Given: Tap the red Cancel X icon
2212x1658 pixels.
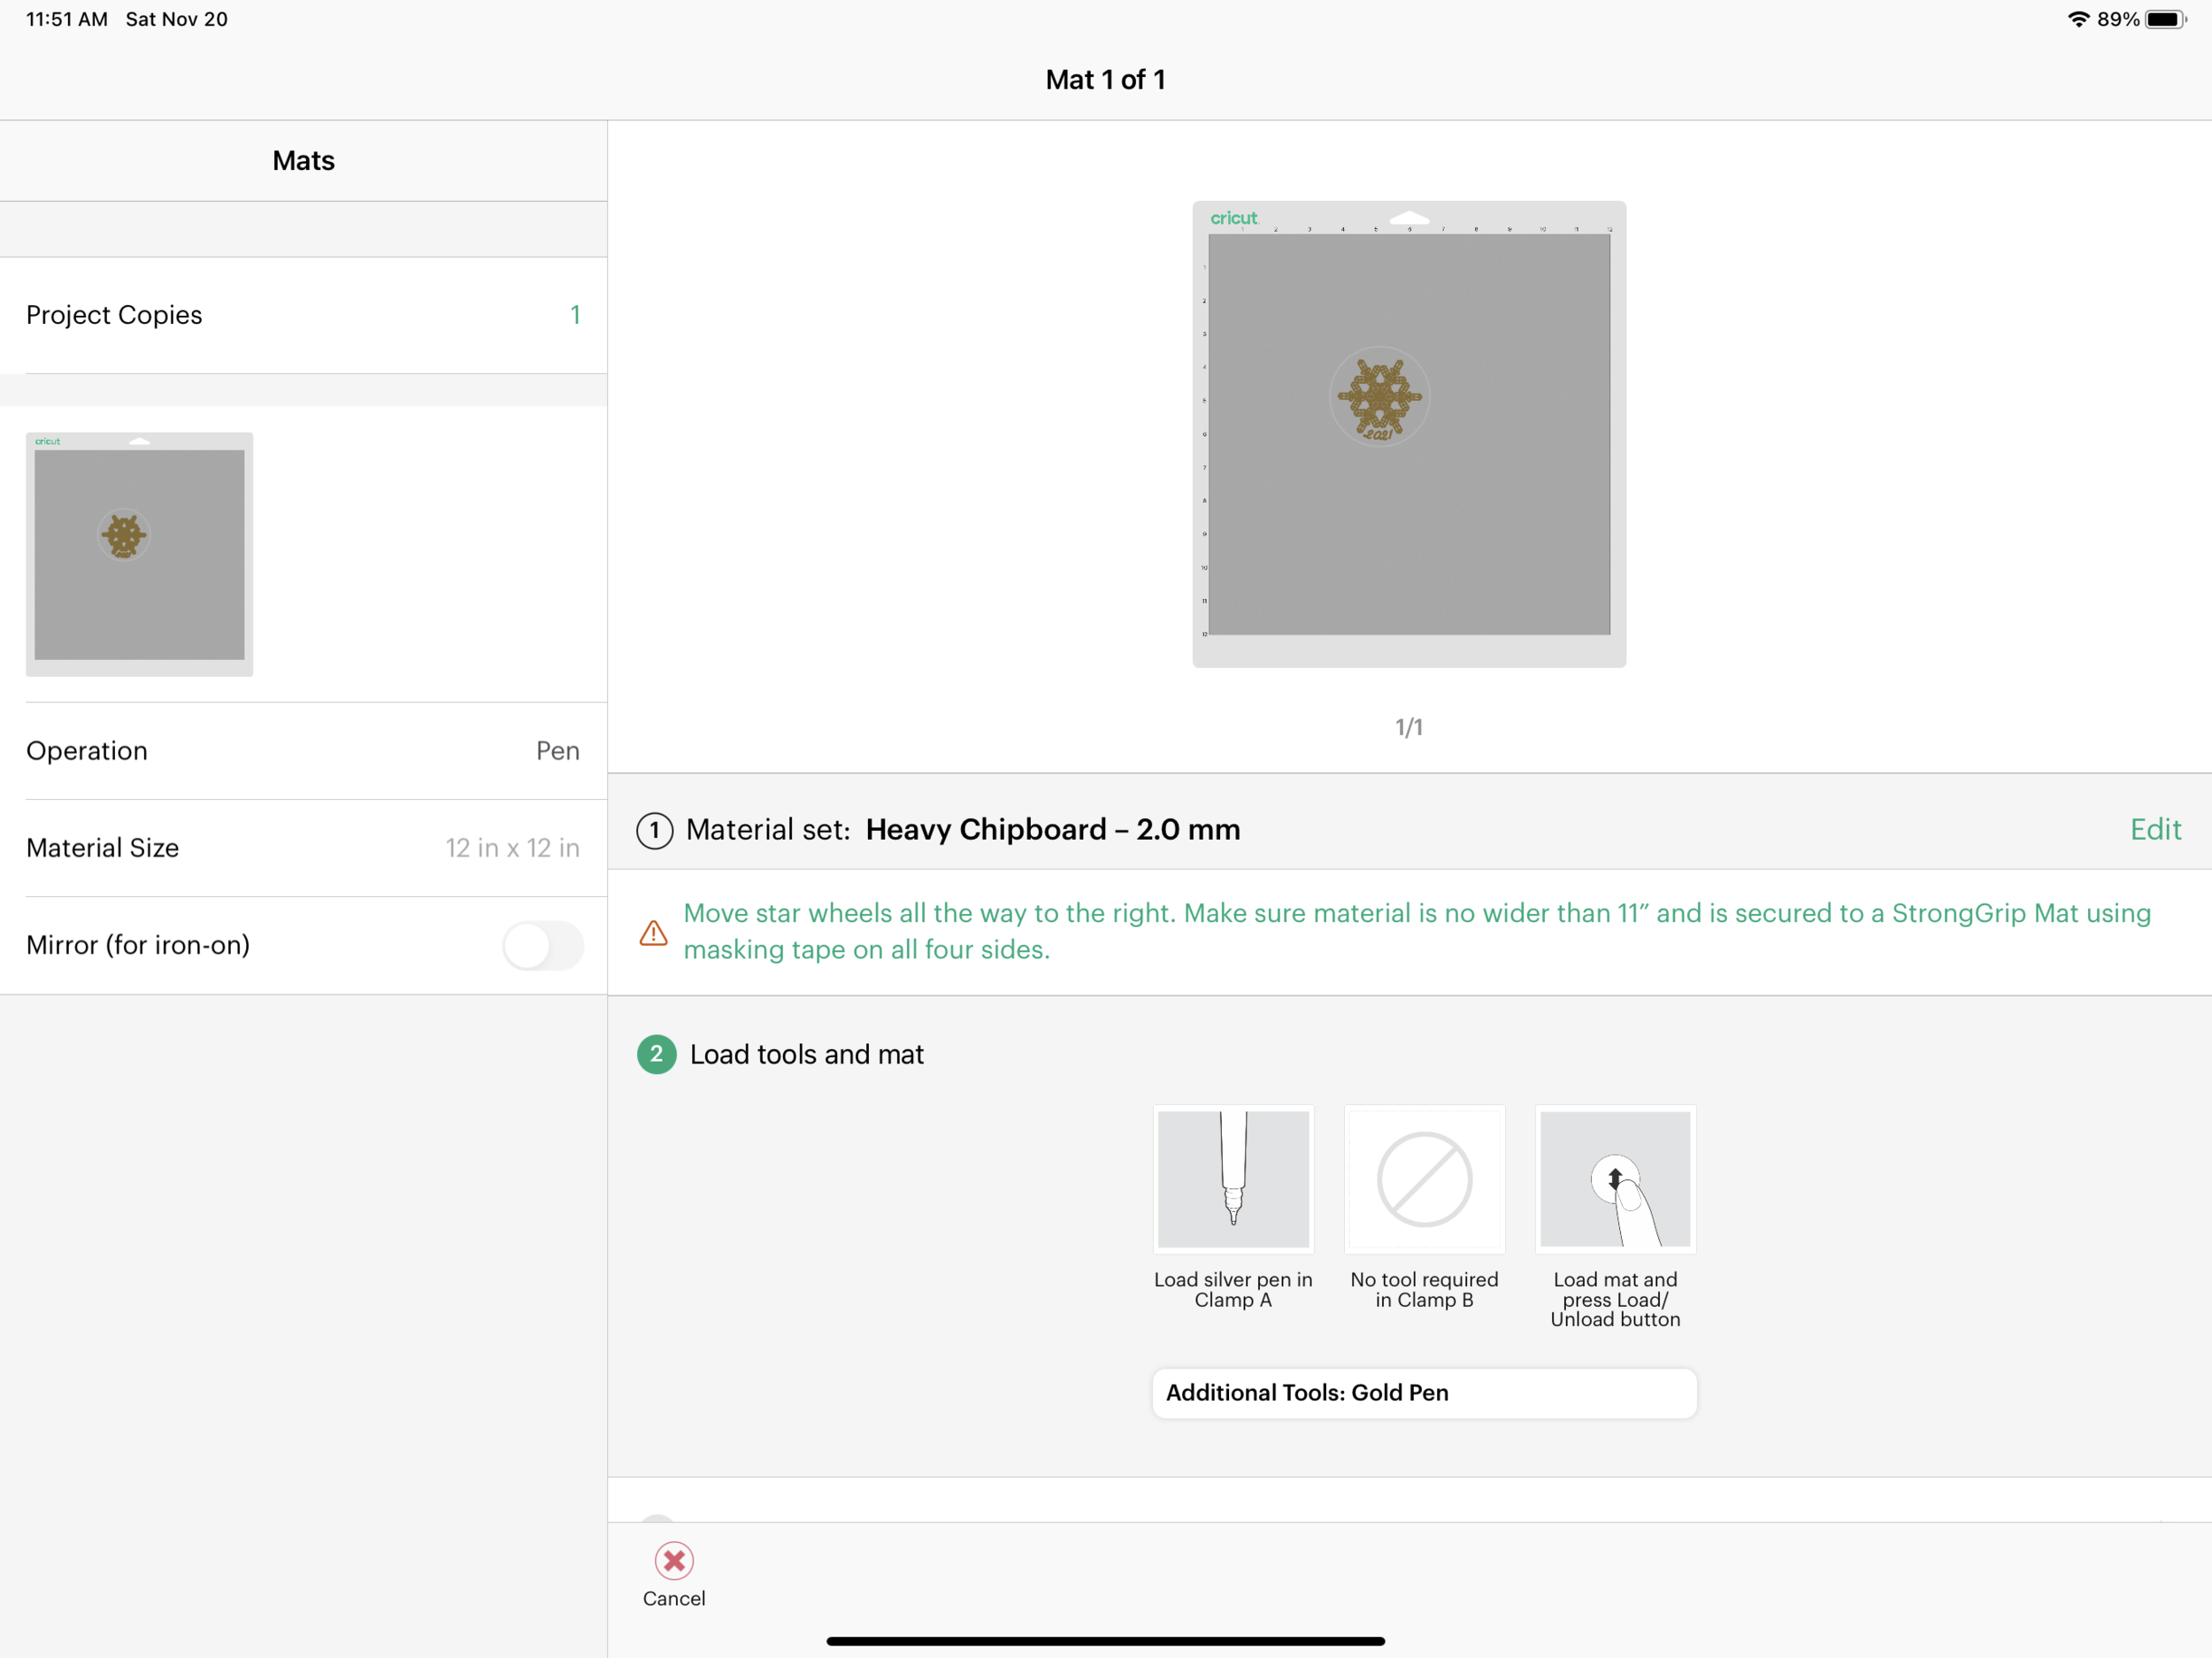Looking at the screenshot, I should 674,1560.
